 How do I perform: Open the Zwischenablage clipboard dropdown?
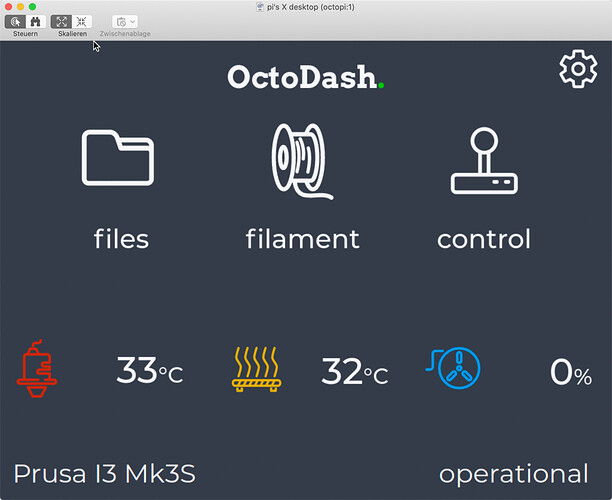(125, 21)
